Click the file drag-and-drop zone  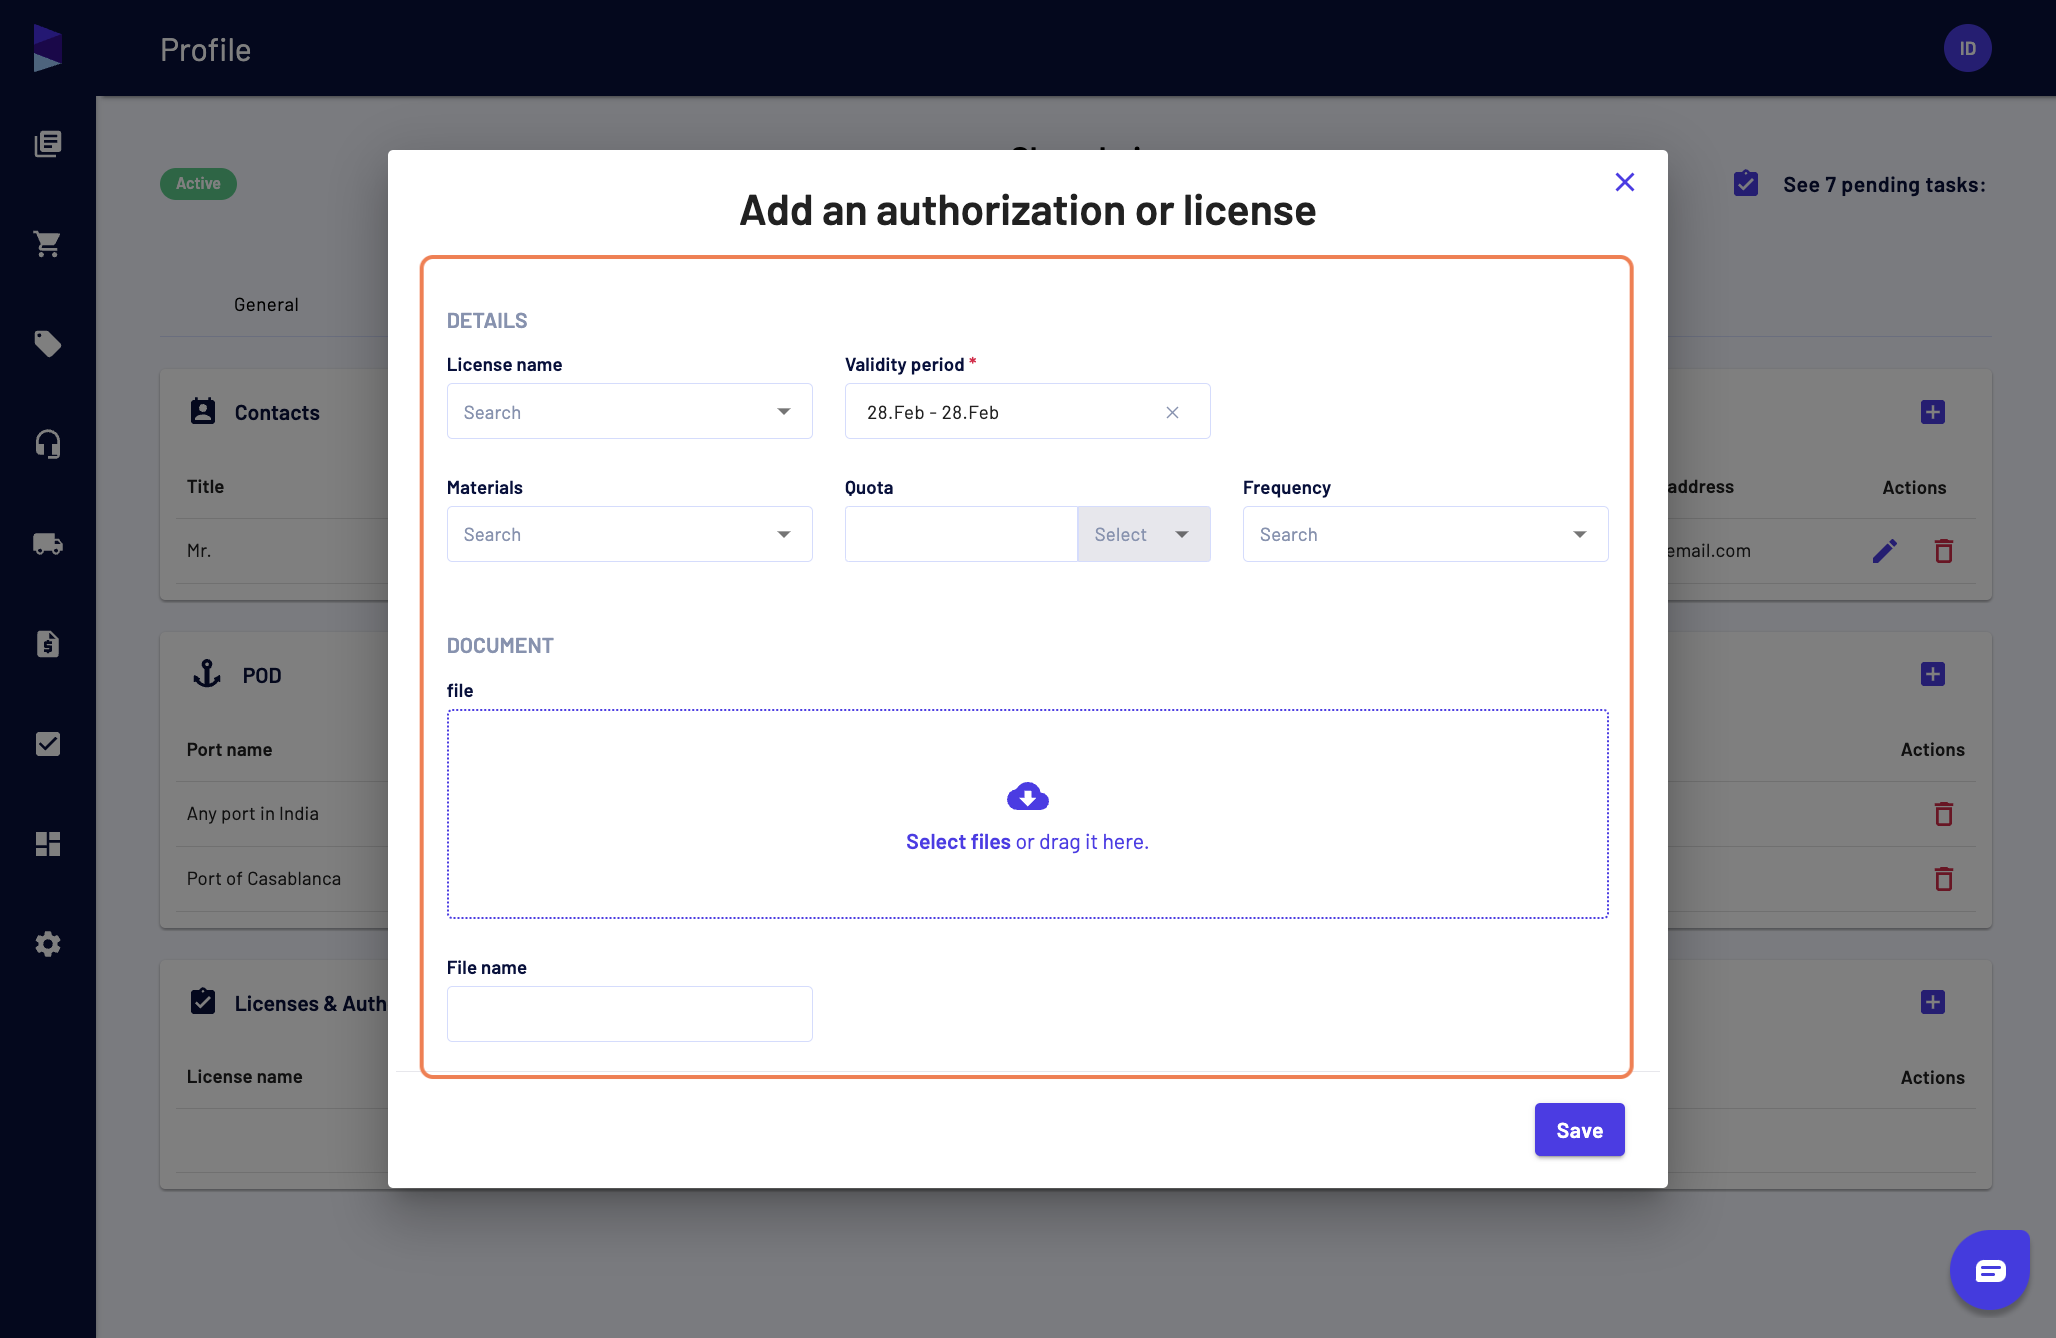[x=1027, y=814]
